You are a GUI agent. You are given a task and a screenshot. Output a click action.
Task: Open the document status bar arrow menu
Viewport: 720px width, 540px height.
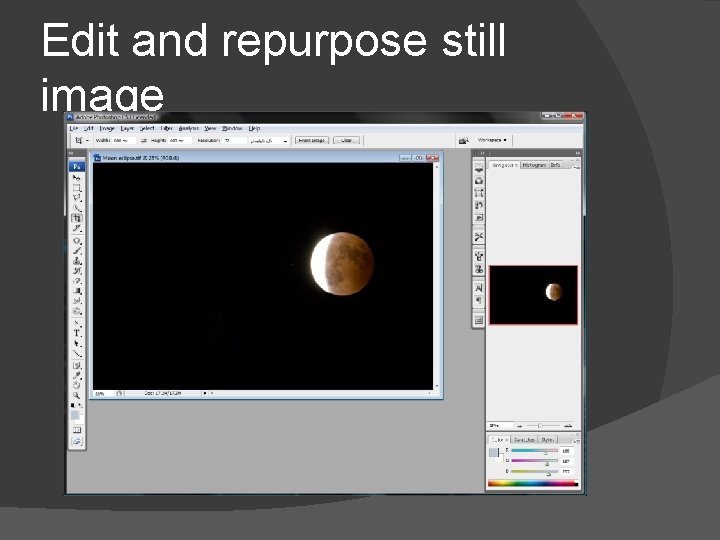click(205, 393)
